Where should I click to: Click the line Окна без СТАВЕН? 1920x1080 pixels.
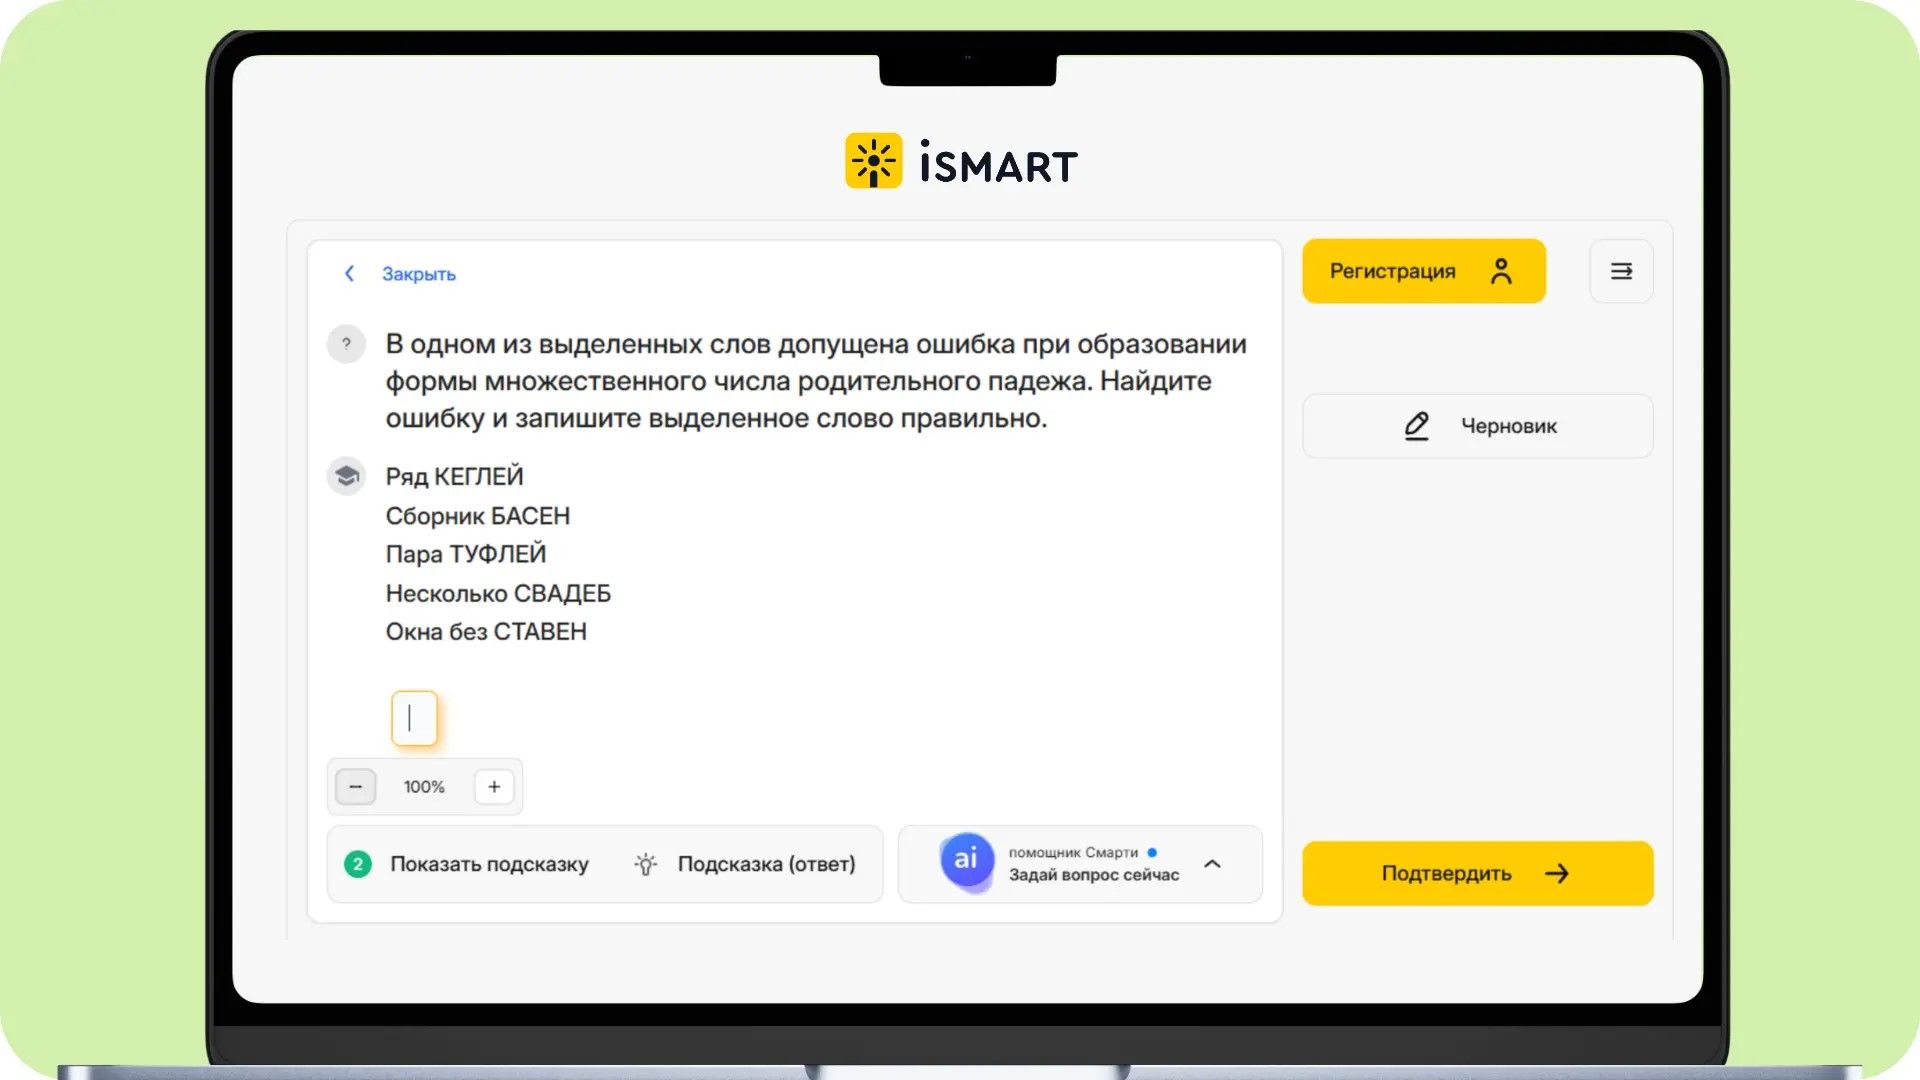click(486, 632)
